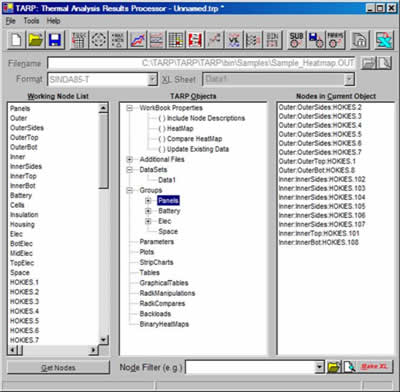Open the Tools menu
This screenshot has width=400, height=392.
pos(31,21)
